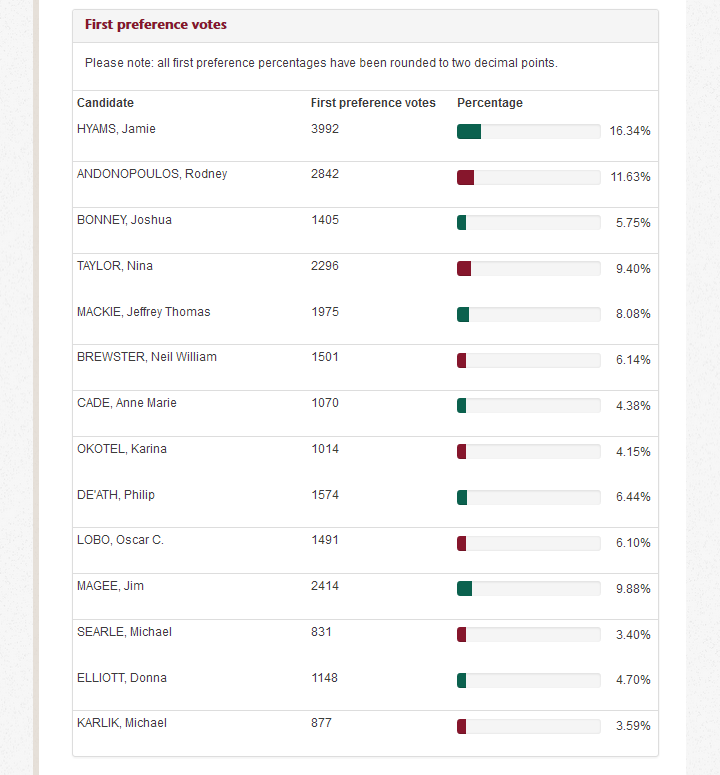Click the Percentage column header
This screenshot has height=775, width=720.
pyautogui.click(x=490, y=103)
